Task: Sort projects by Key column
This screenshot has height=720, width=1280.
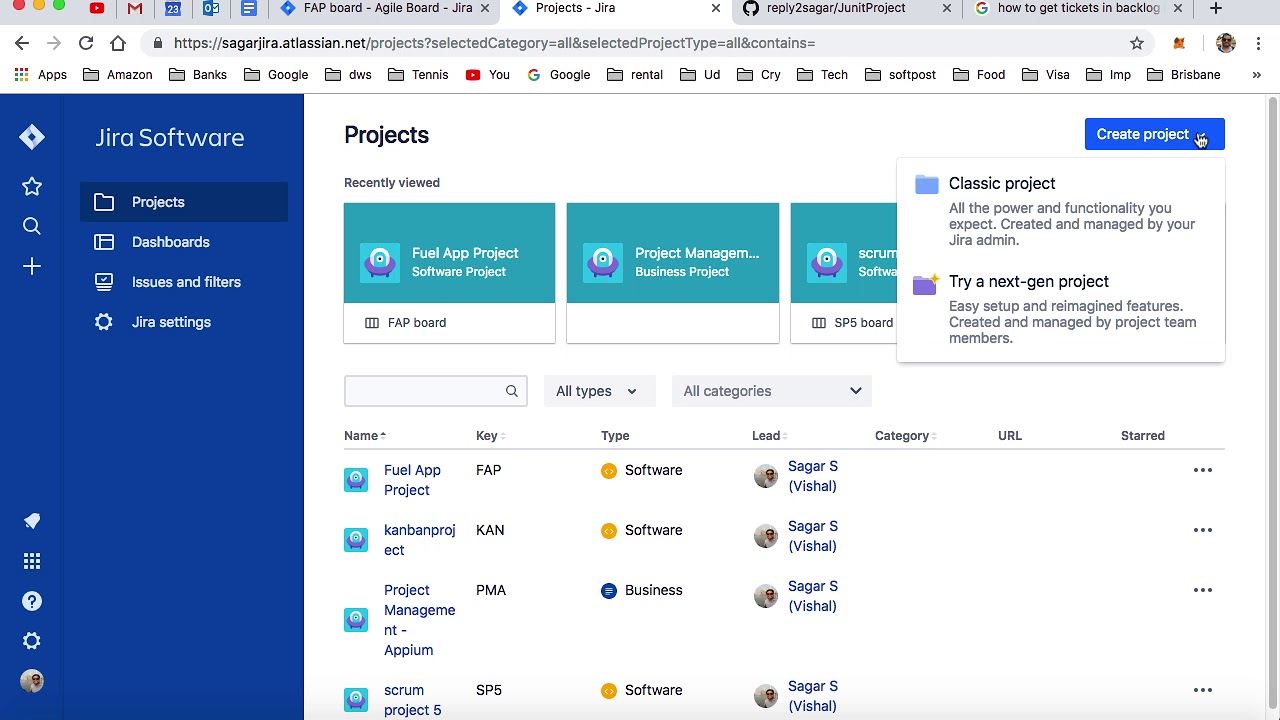Action: pos(490,436)
